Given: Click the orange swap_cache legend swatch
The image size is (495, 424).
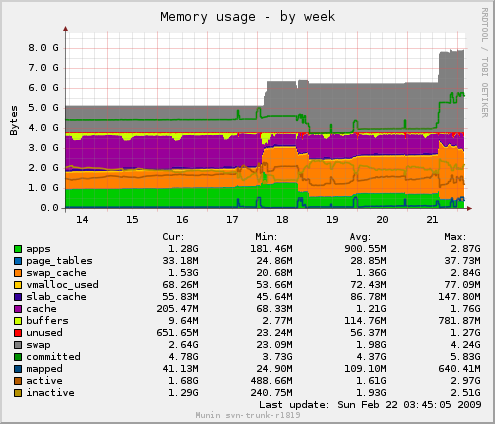Looking at the screenshot, I should [x=18, y=273].
